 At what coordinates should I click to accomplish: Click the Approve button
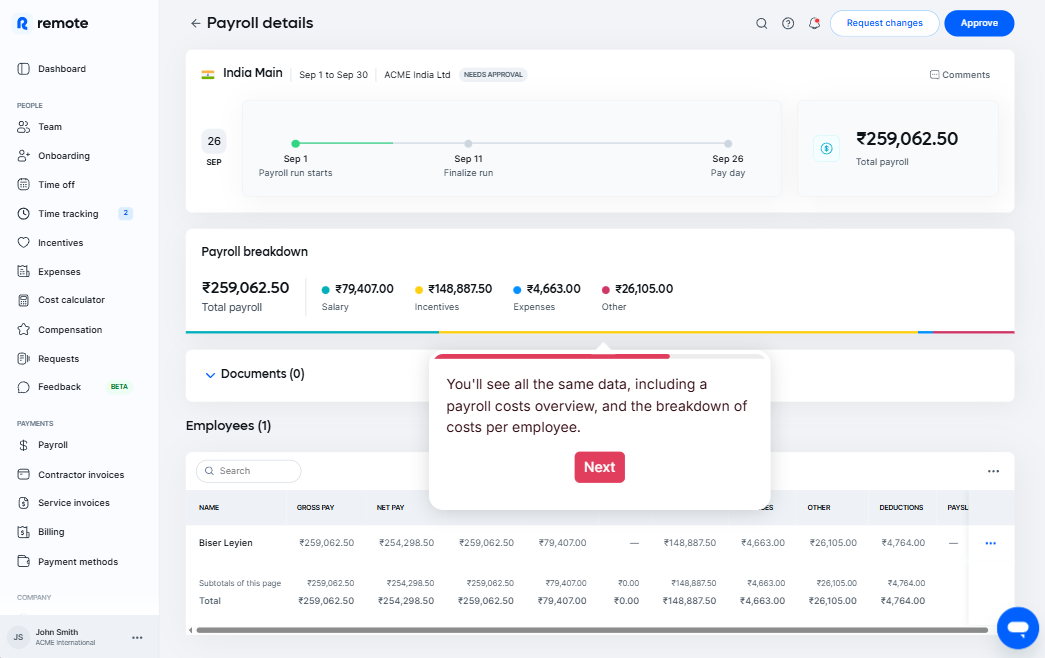(x=979, y=23)
